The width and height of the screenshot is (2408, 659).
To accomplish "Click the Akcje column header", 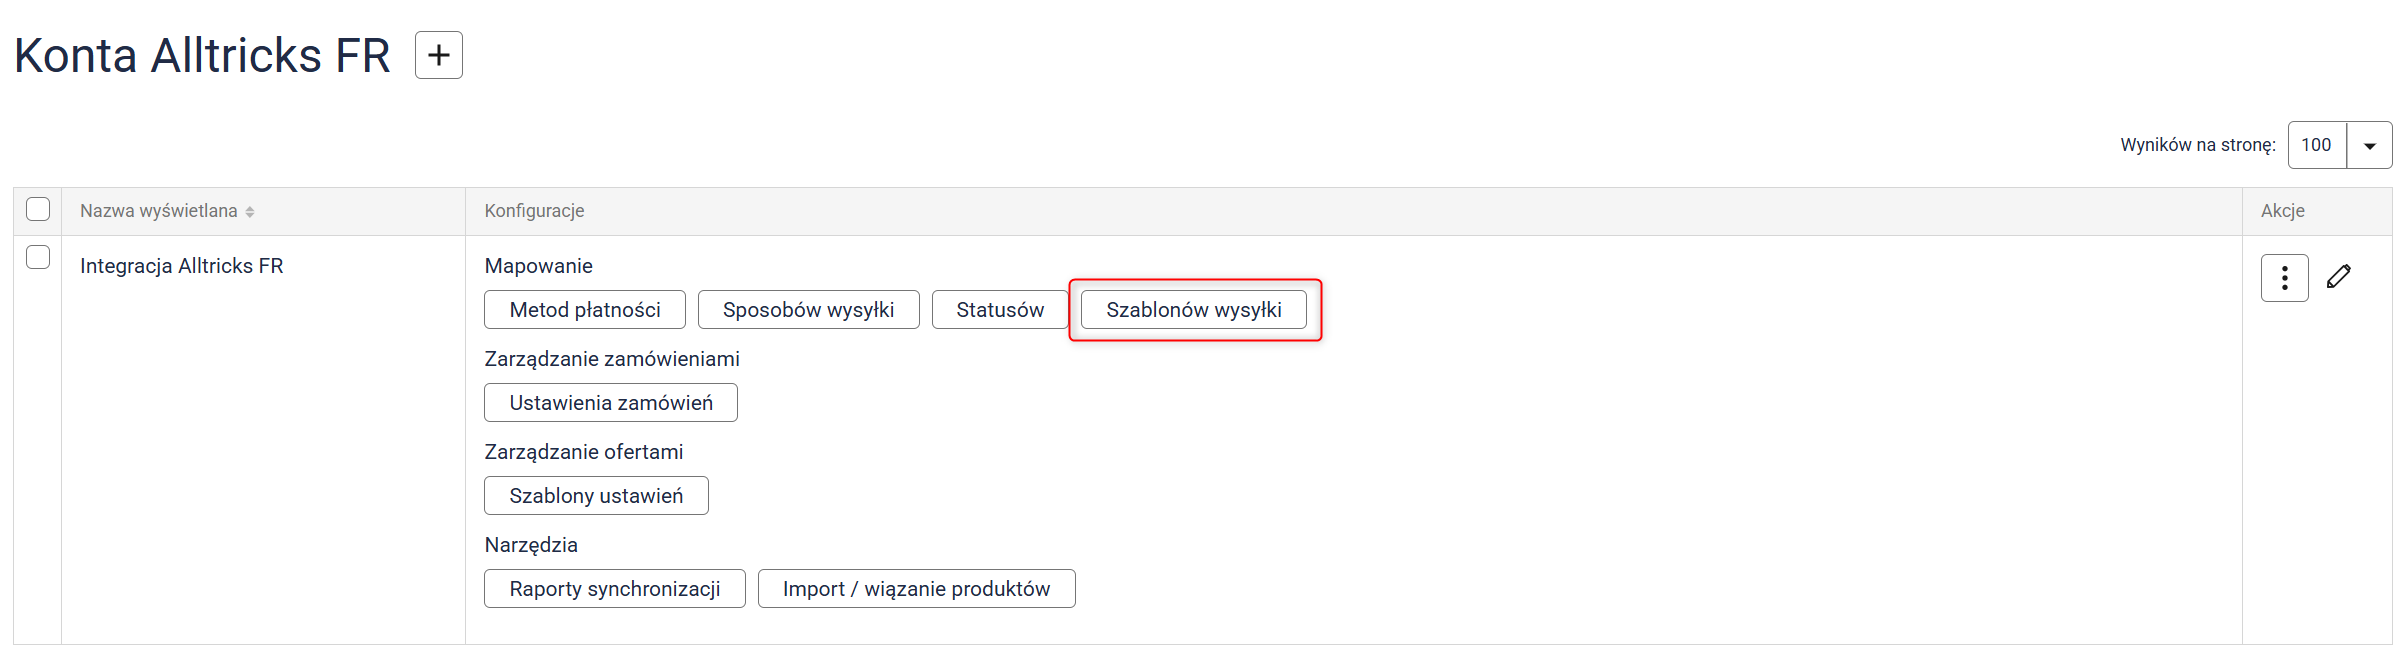I will point(2282,211).
